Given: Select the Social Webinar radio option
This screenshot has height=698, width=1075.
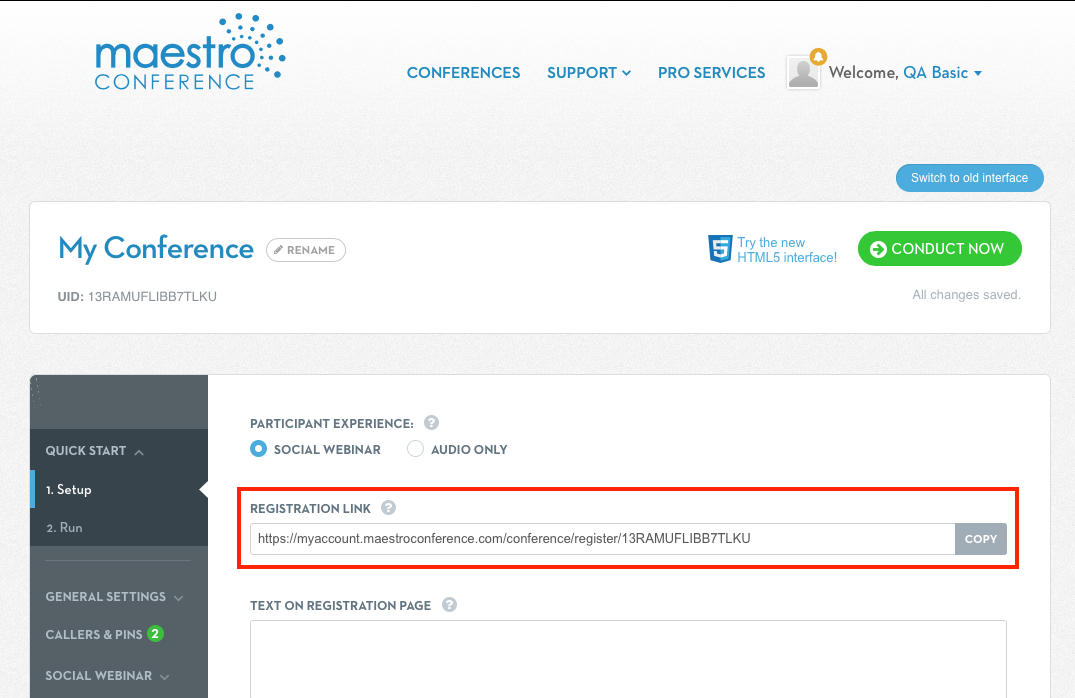Looking at the screenshot, I should [258, 448].
